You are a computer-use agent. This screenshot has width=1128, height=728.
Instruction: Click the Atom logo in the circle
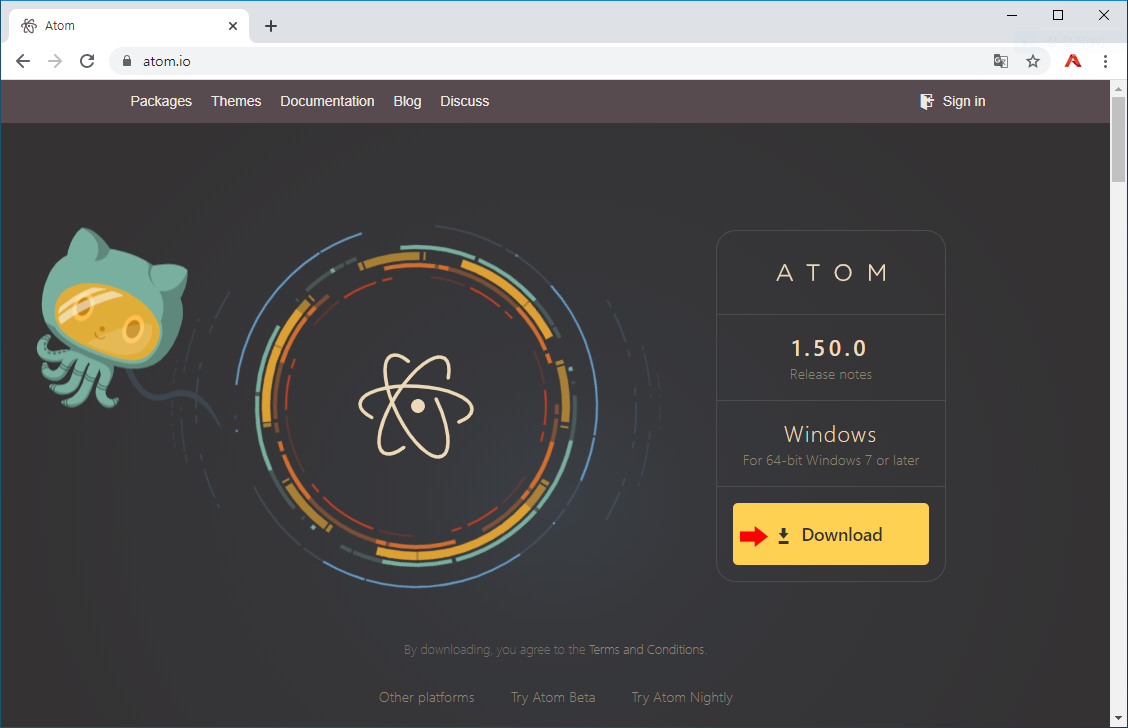tap(417, 406)
